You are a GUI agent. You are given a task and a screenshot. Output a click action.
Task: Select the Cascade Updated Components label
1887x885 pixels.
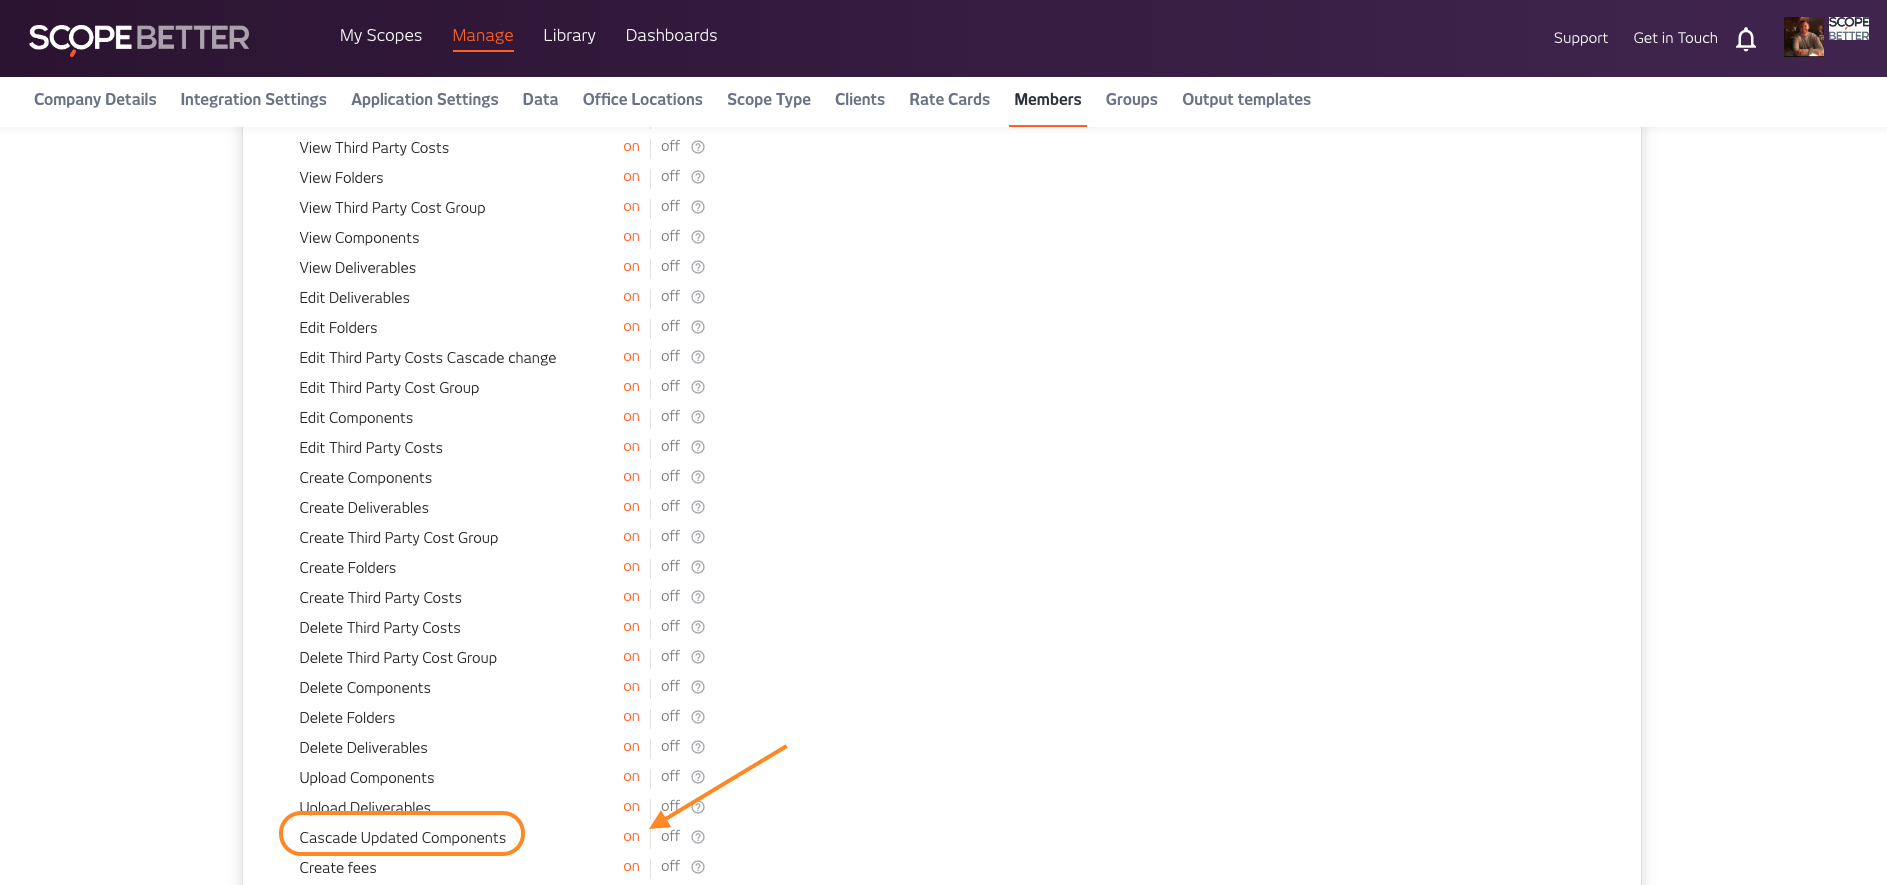point(403,838)
